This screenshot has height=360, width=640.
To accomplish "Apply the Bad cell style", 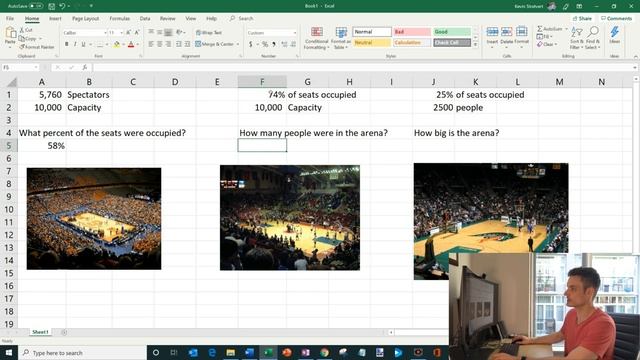I will pos(412,32).
